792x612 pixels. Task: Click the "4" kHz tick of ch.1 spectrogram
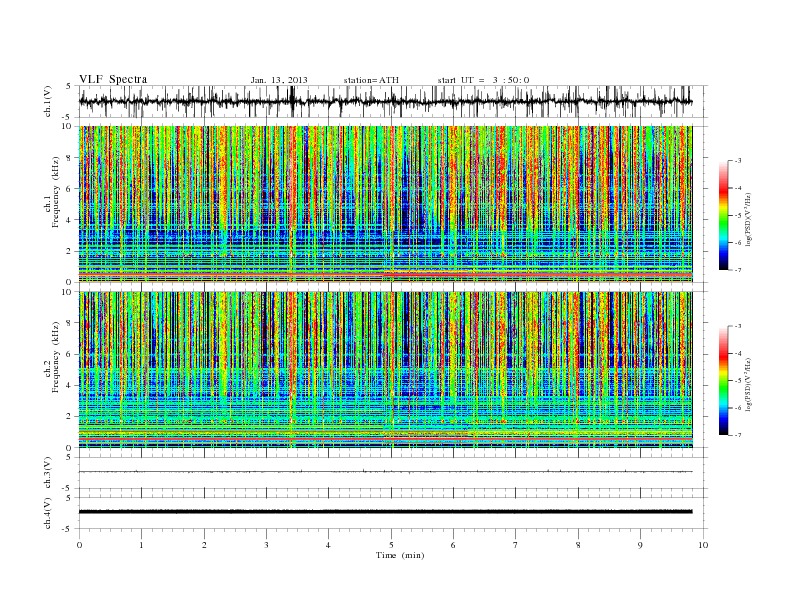click(69, 220)
